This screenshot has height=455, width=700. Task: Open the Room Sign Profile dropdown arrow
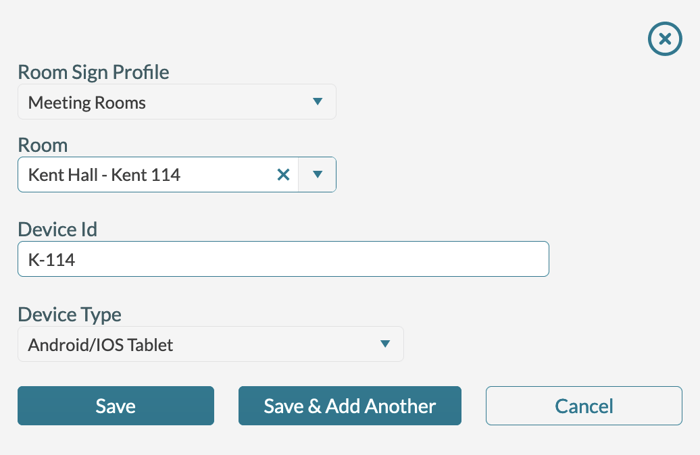317,102
